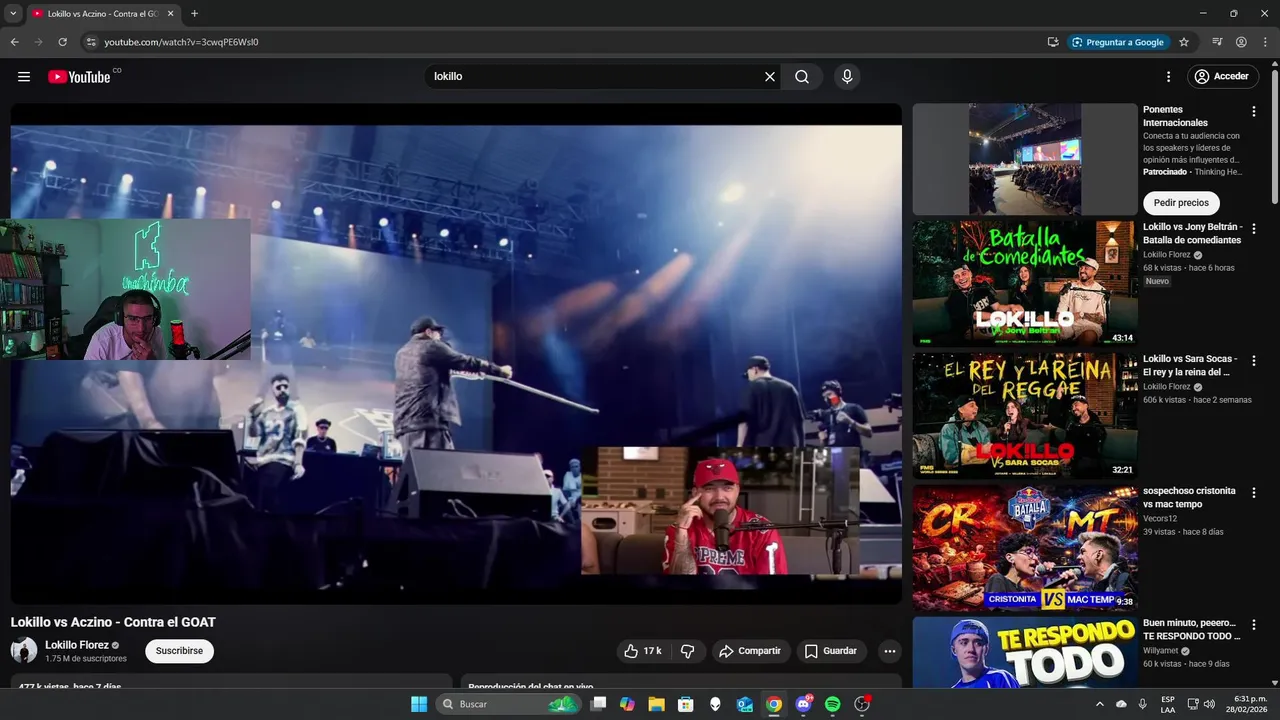Open ESP LAA language switcher

(x=1168, y=704)
